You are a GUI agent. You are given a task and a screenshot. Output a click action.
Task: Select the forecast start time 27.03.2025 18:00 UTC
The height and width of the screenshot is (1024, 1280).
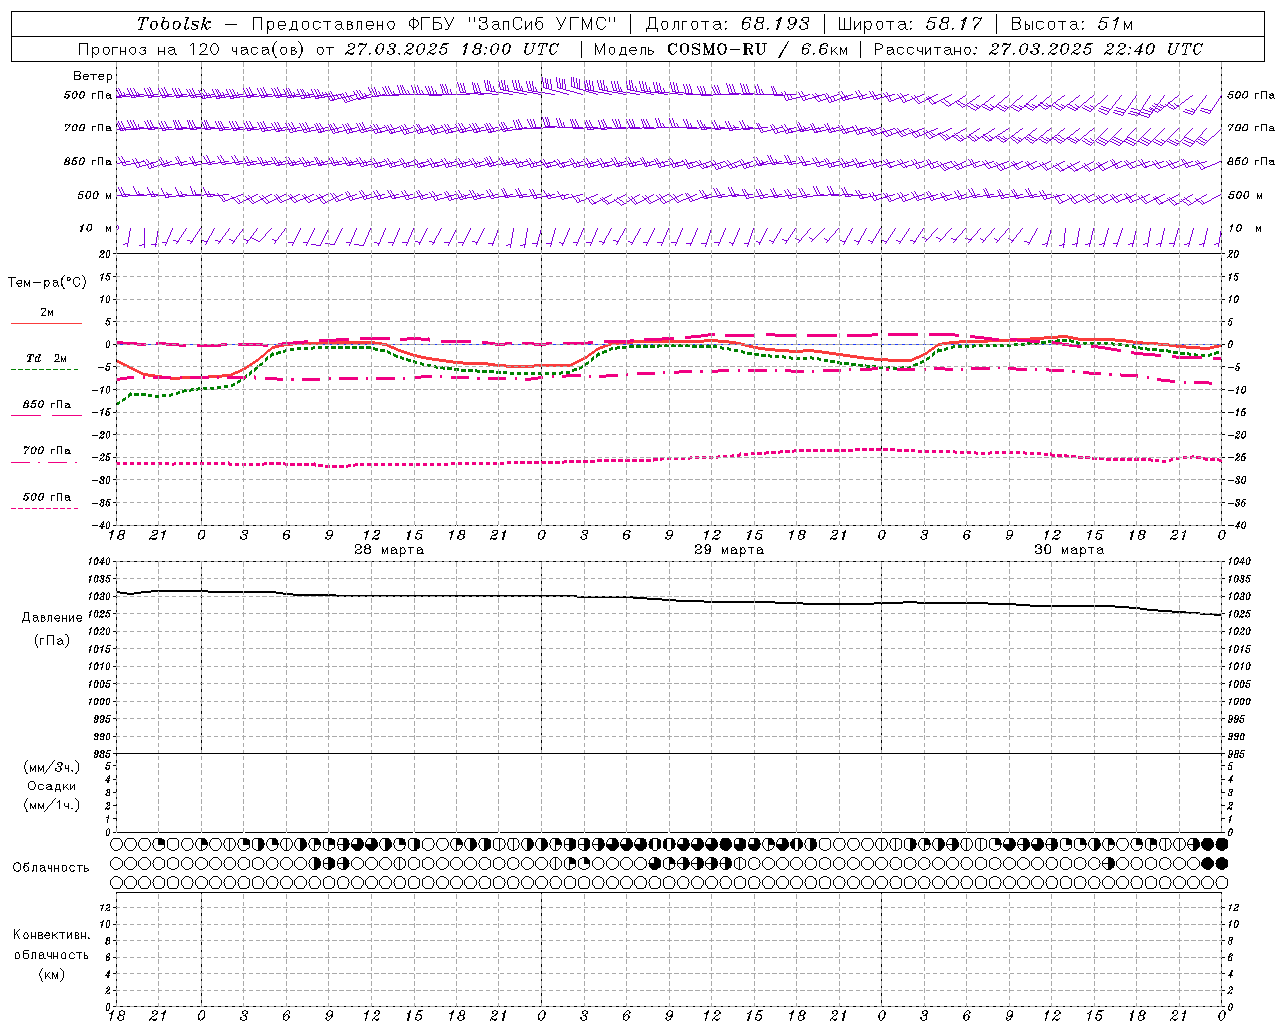pos(452,49)
